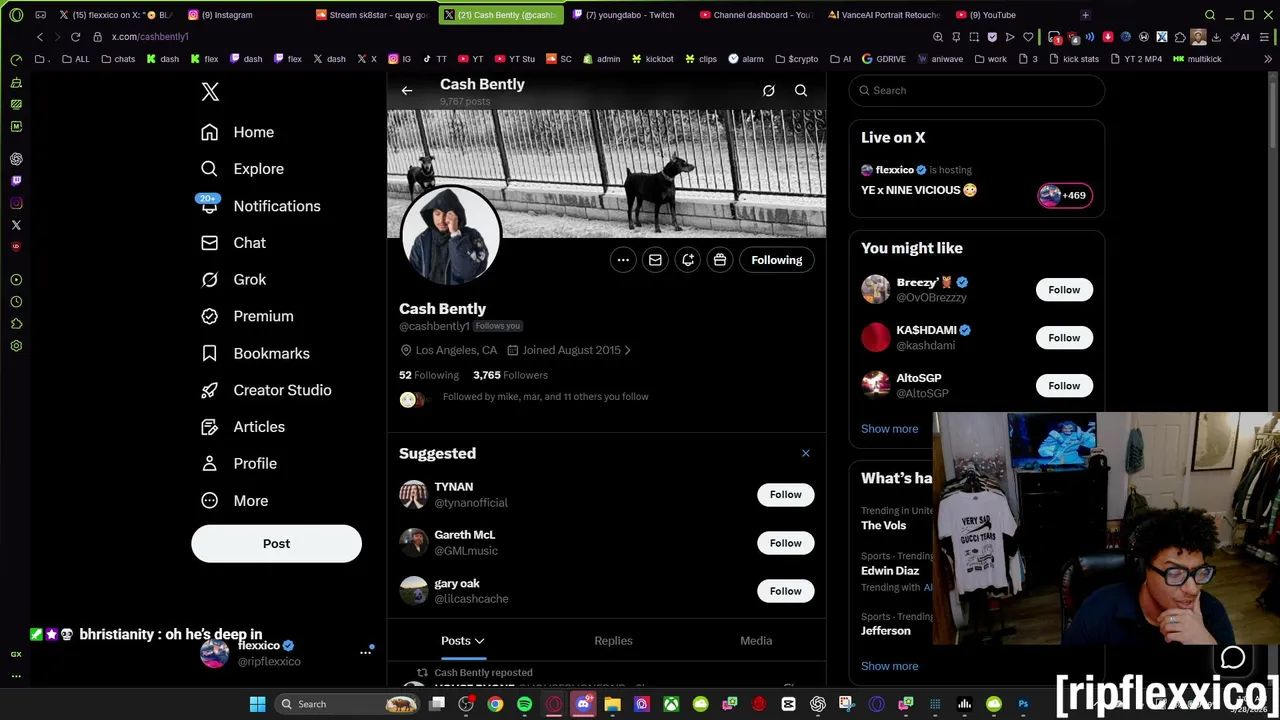
Task: Follow AltoSGP in You might like
Action: [1064, 386]
